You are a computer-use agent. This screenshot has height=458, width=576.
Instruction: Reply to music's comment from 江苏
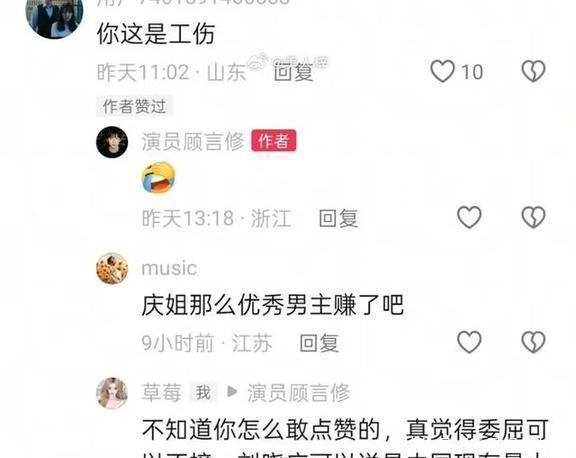click(x=319, y=343)
